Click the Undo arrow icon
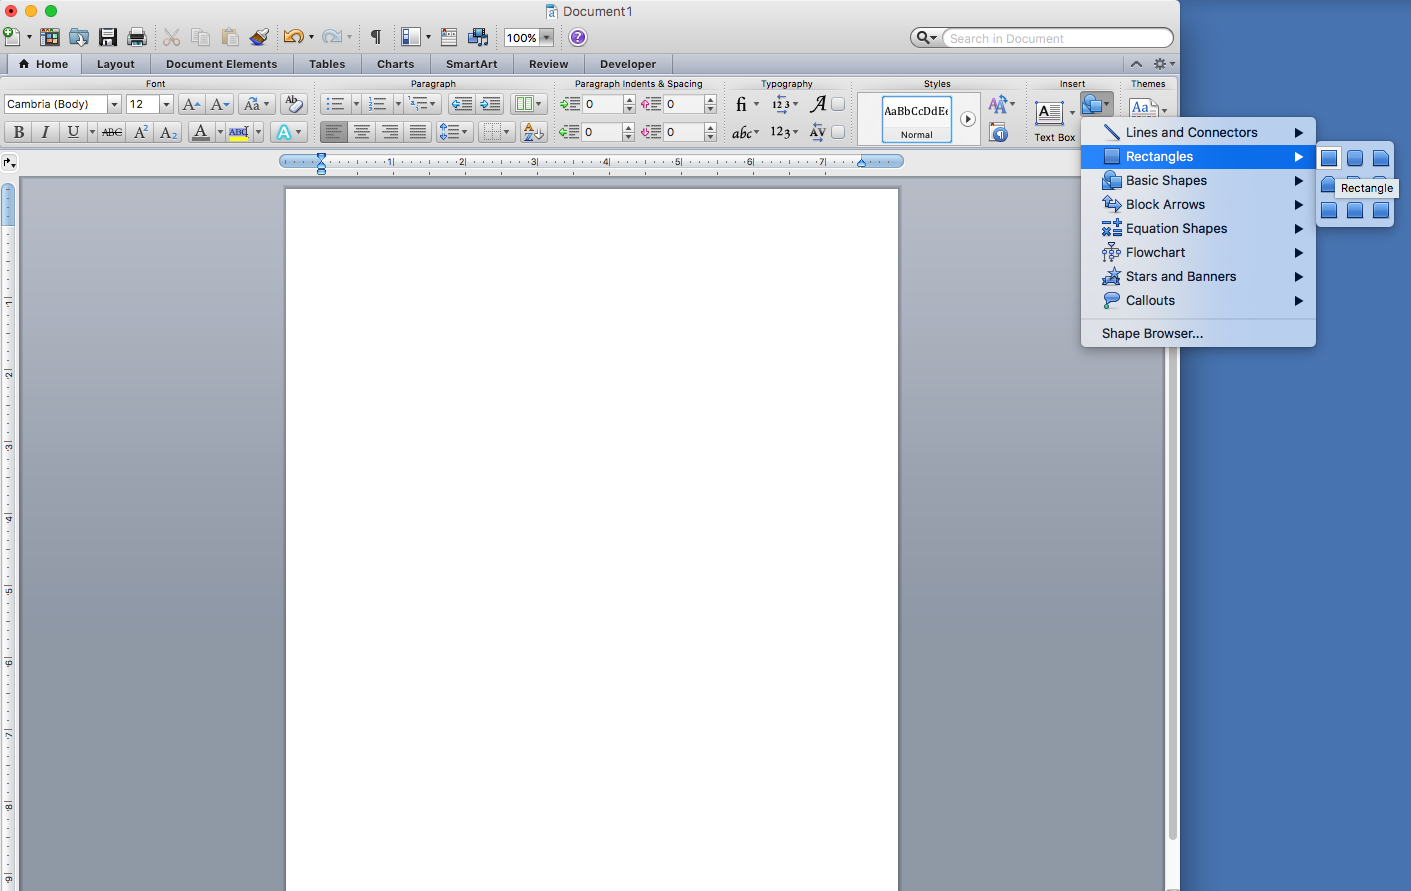Viewport: 1411px width, 891px height. tap(293, 38)
